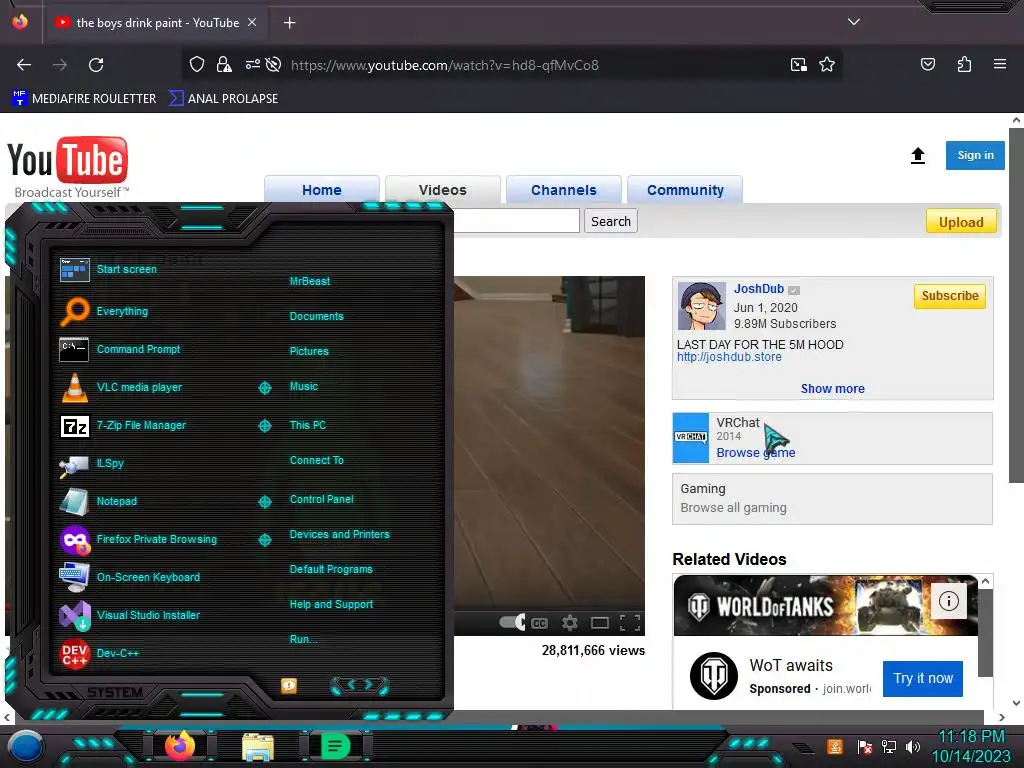Click the Start orb button

pyautogui.click(x=25, y=746)
